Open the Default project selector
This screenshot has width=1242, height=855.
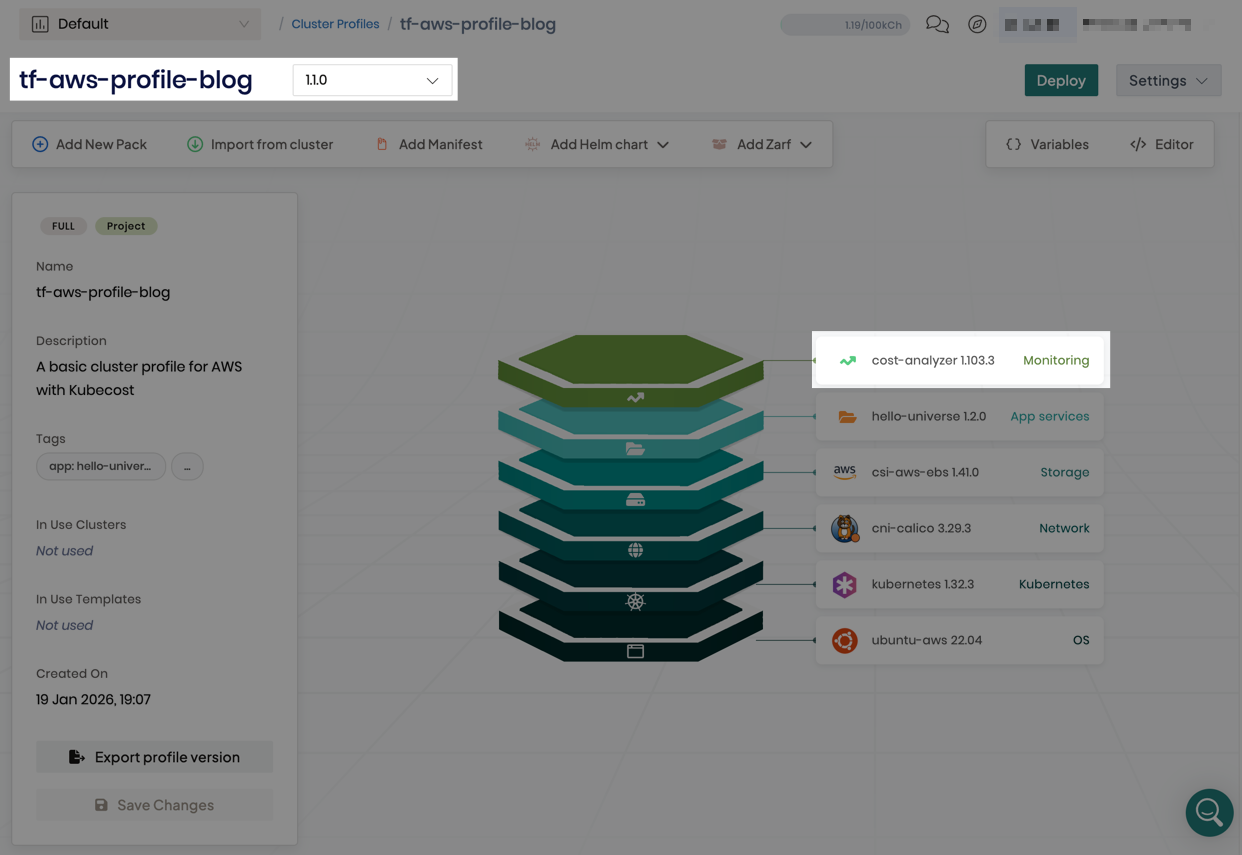point(139,23)
